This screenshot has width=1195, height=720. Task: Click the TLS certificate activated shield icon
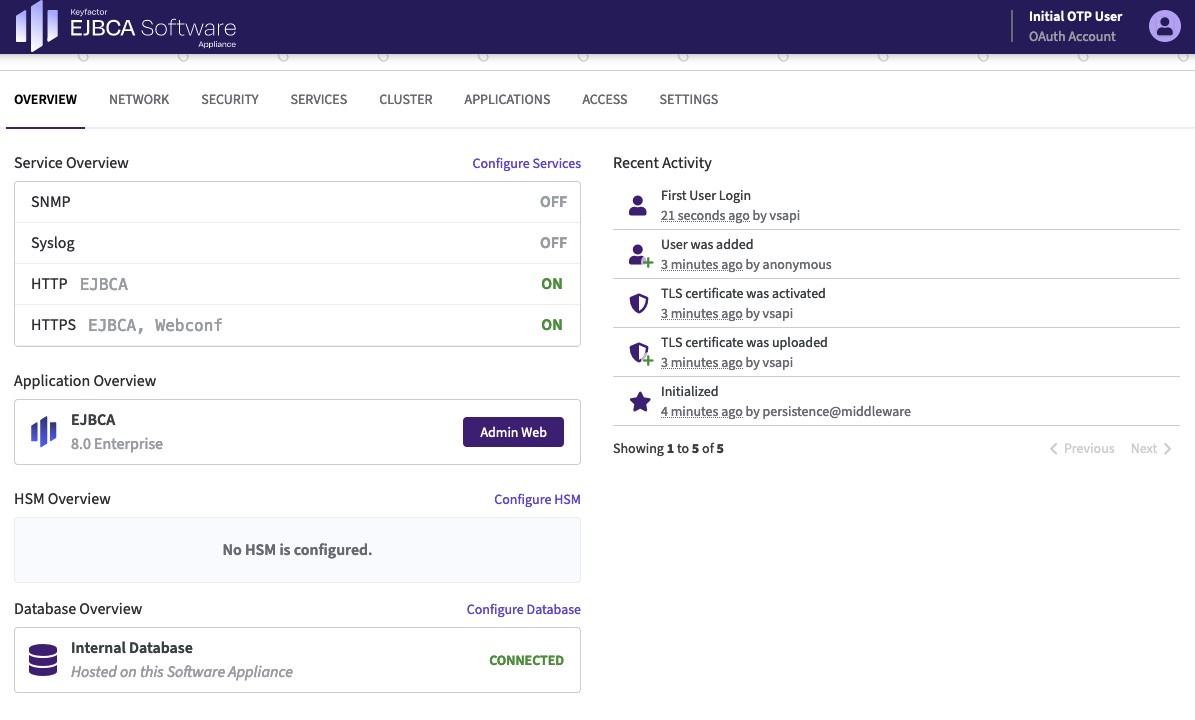pyautogui.click(x=639, y=303)
